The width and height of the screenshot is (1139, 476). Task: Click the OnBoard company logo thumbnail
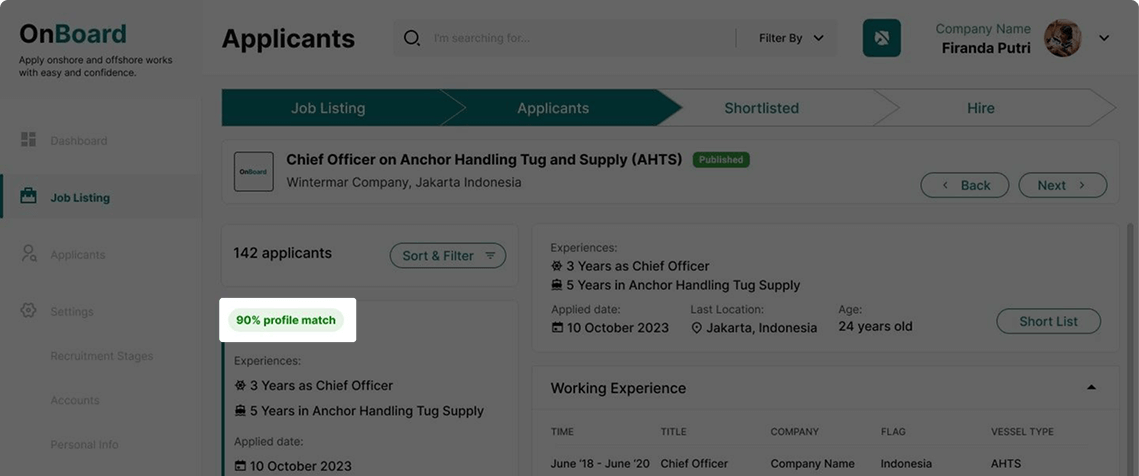click(x=254, y=172)
